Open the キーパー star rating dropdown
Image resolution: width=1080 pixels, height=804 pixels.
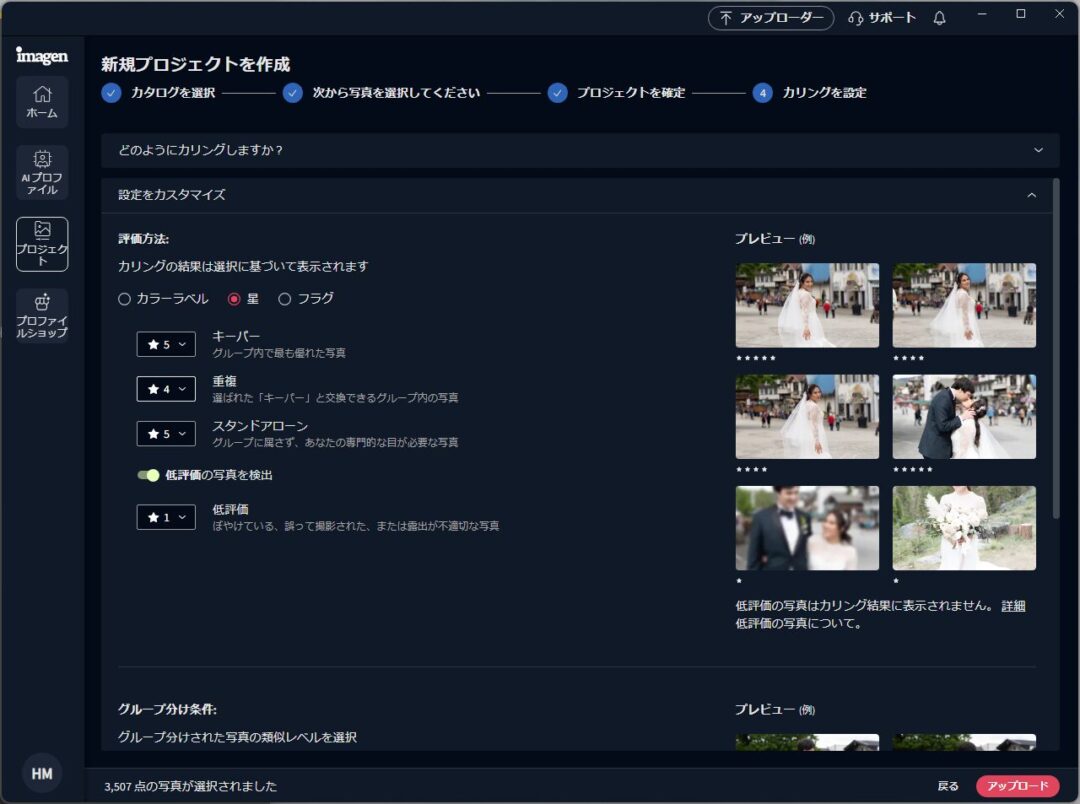click(x=166, y=344)
